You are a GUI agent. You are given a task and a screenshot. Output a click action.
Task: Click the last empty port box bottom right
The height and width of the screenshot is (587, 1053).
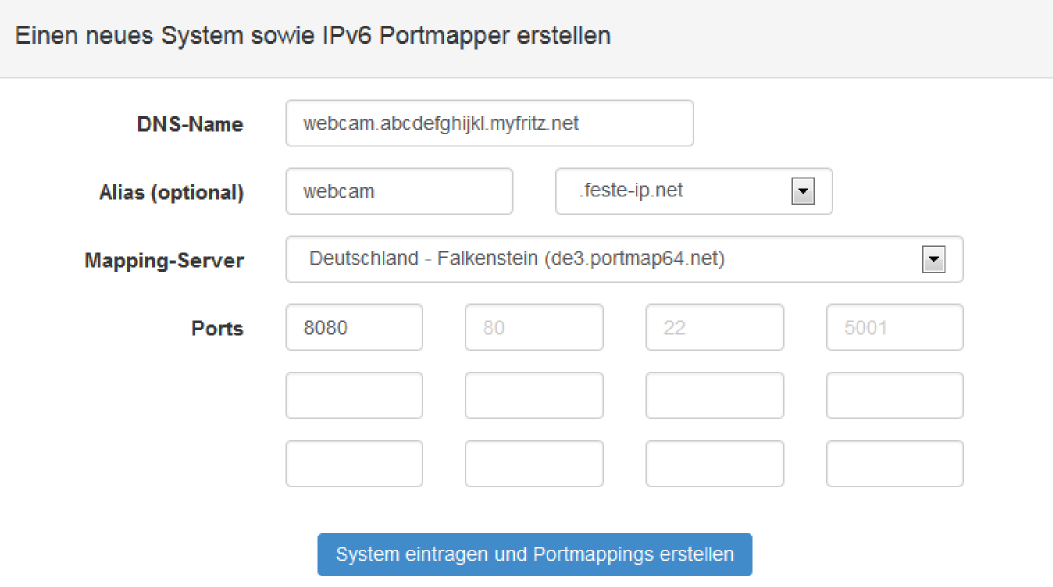(893, 462)
